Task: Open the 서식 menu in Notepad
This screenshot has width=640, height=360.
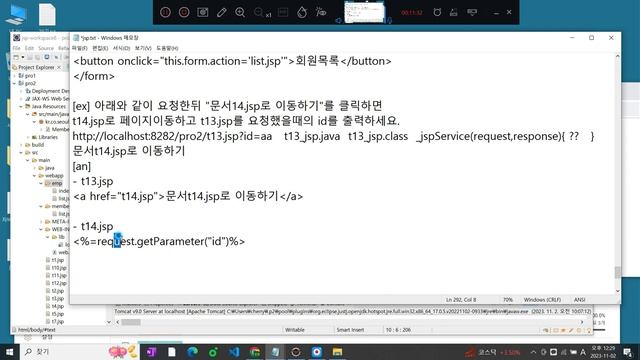Action: (121, 48)
